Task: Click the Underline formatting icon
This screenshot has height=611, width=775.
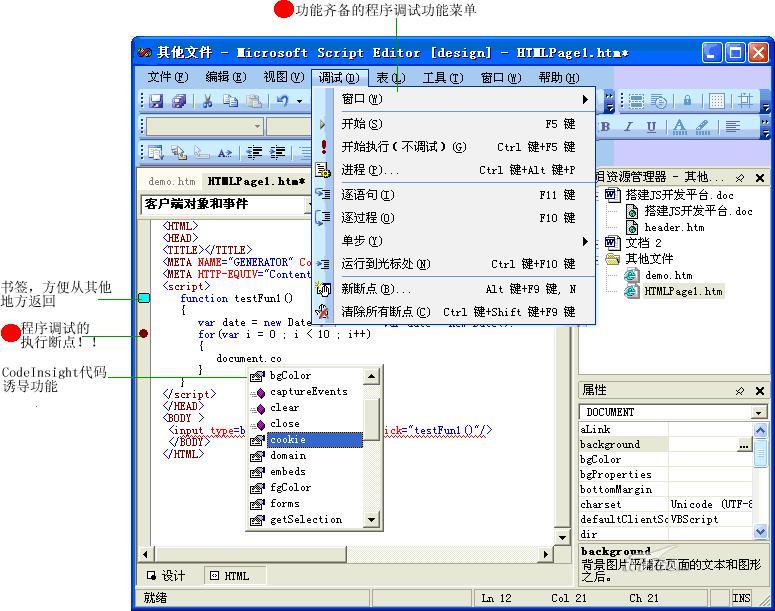Action: click(x=652, y=127)
